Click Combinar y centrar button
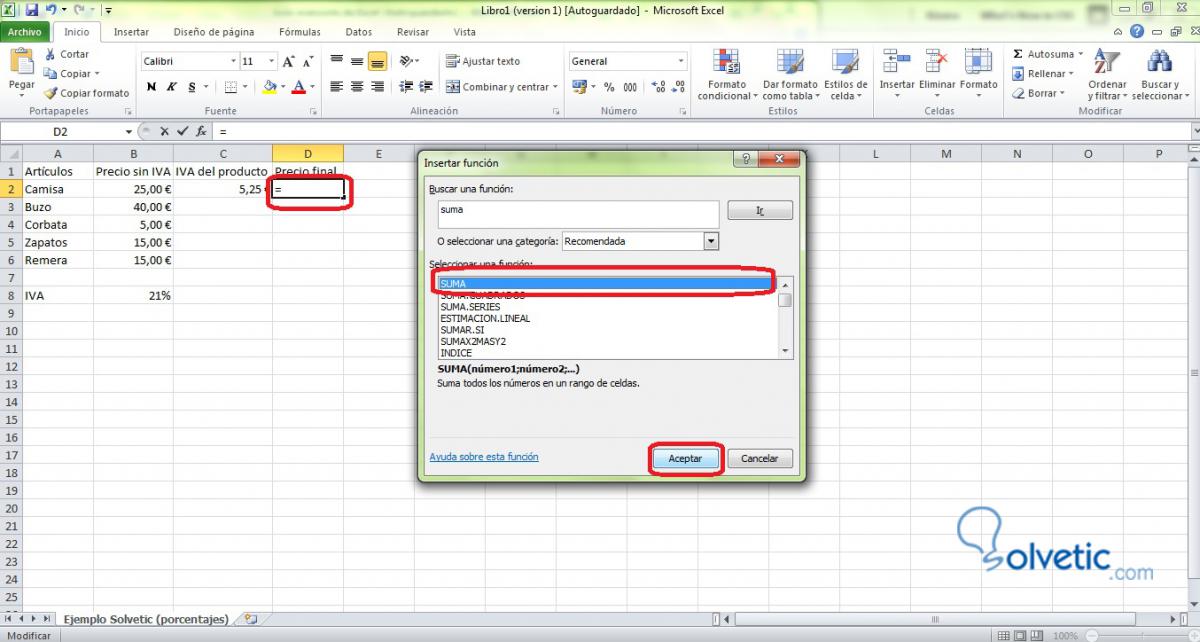 tap(497, 87)
